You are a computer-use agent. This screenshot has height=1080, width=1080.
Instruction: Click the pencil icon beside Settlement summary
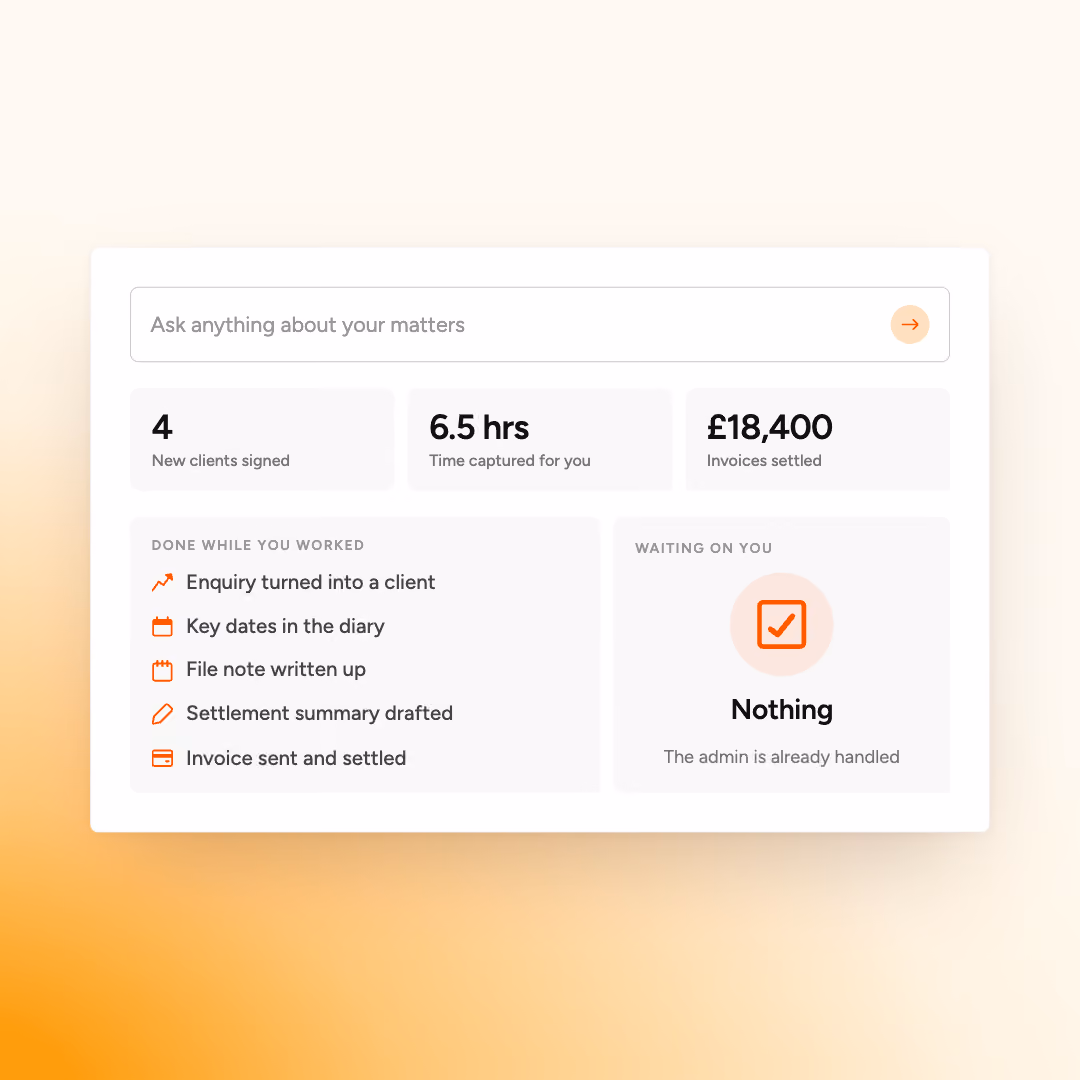pos(163,714)
